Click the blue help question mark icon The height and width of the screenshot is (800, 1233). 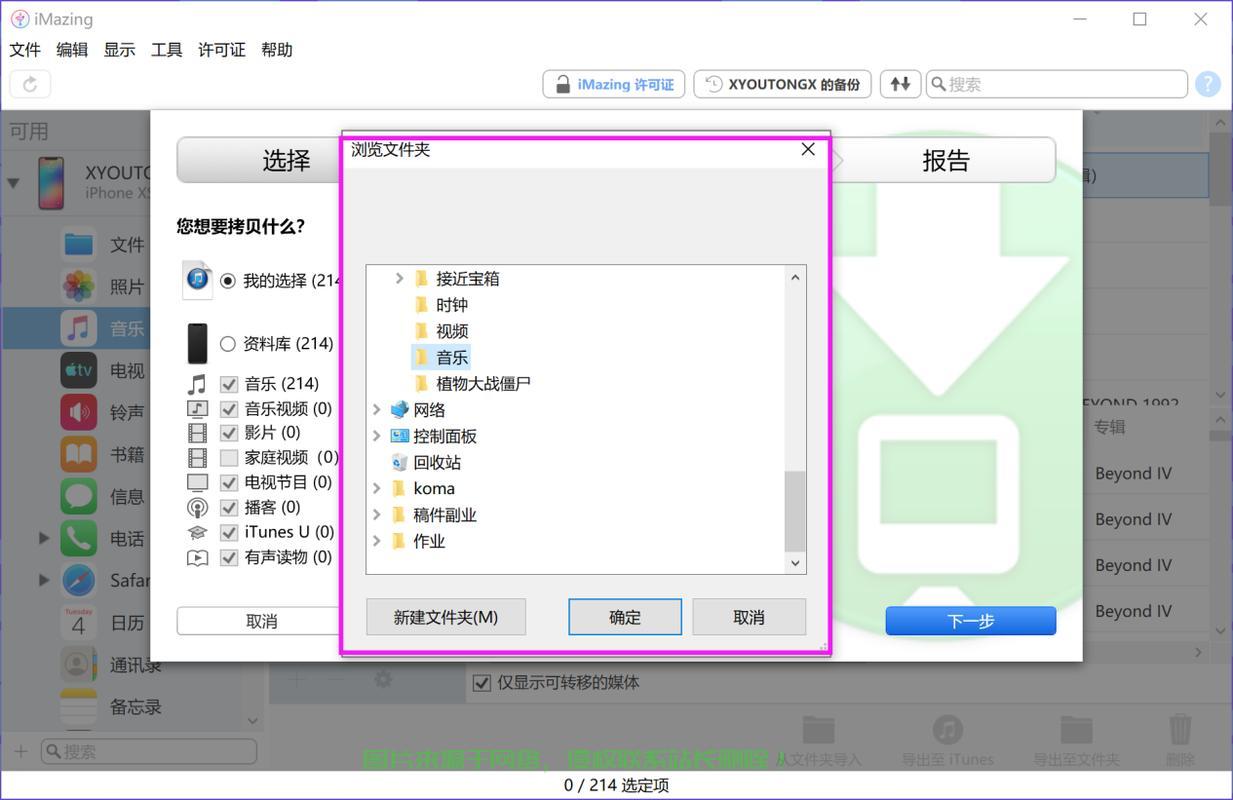click(x=1208, y=84)
